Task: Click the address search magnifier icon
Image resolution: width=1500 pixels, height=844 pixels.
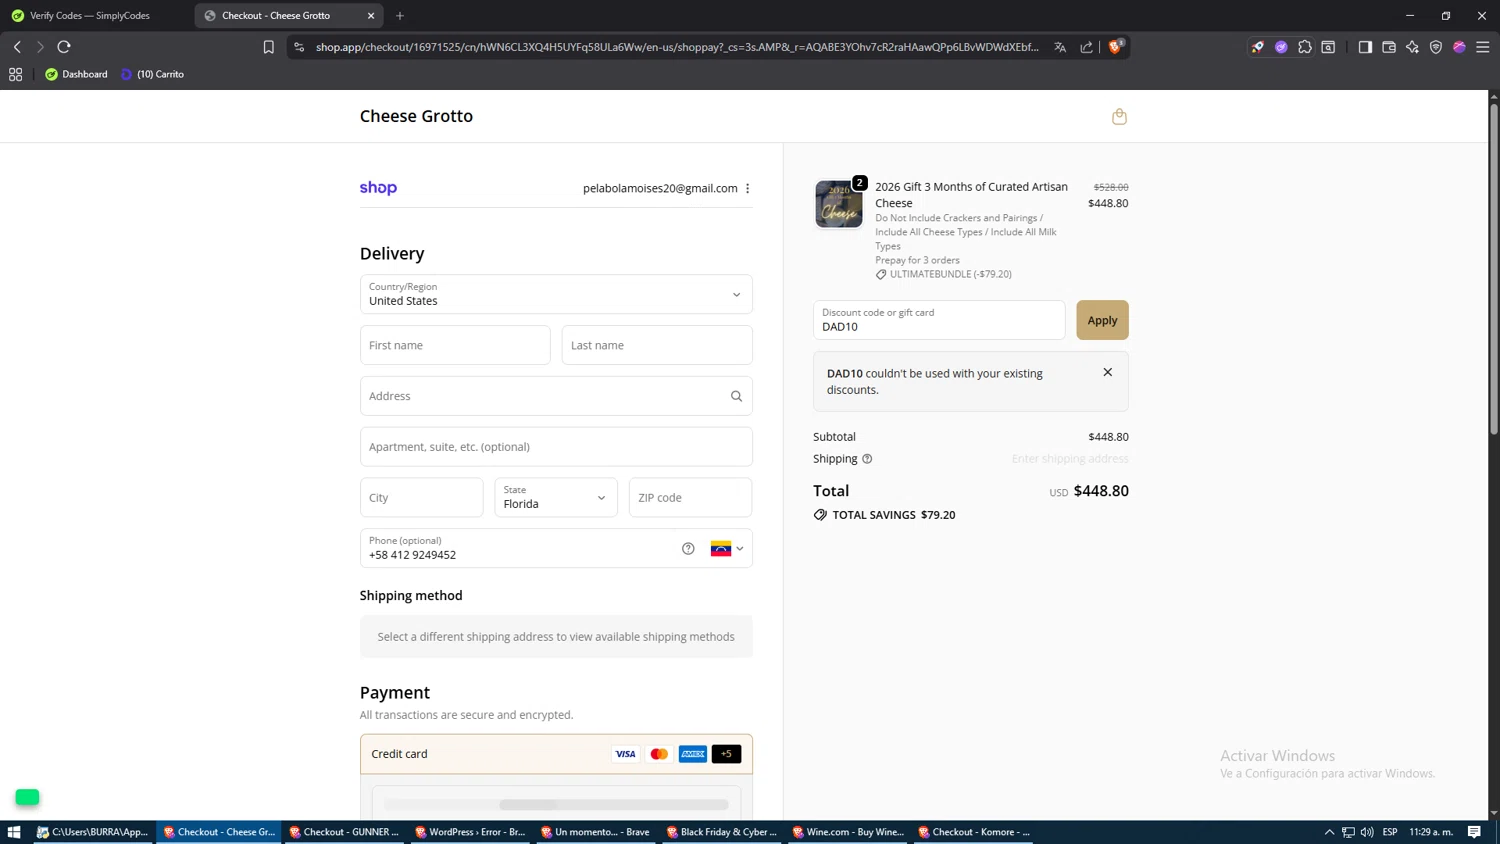Action: click(x=736, y=396)
